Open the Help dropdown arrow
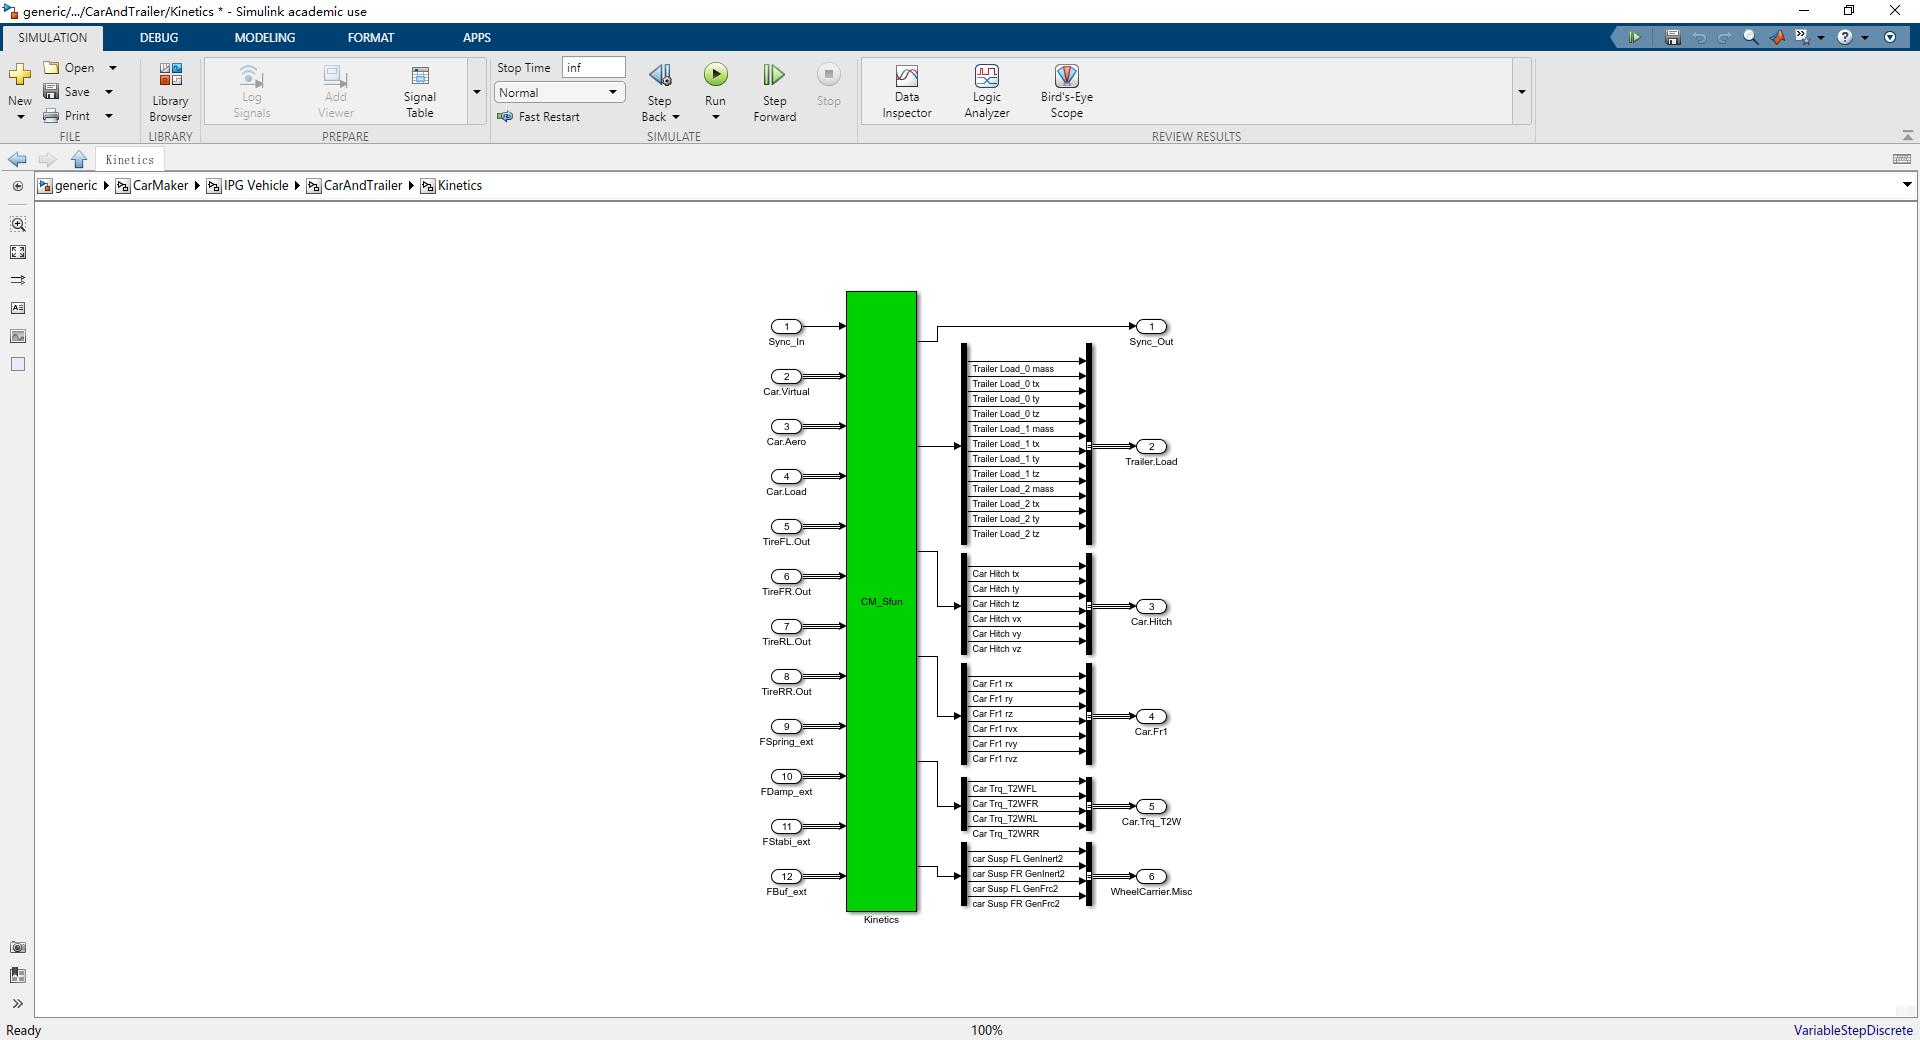This screenshot has height=1040, width=1920. click(1865, 37)
